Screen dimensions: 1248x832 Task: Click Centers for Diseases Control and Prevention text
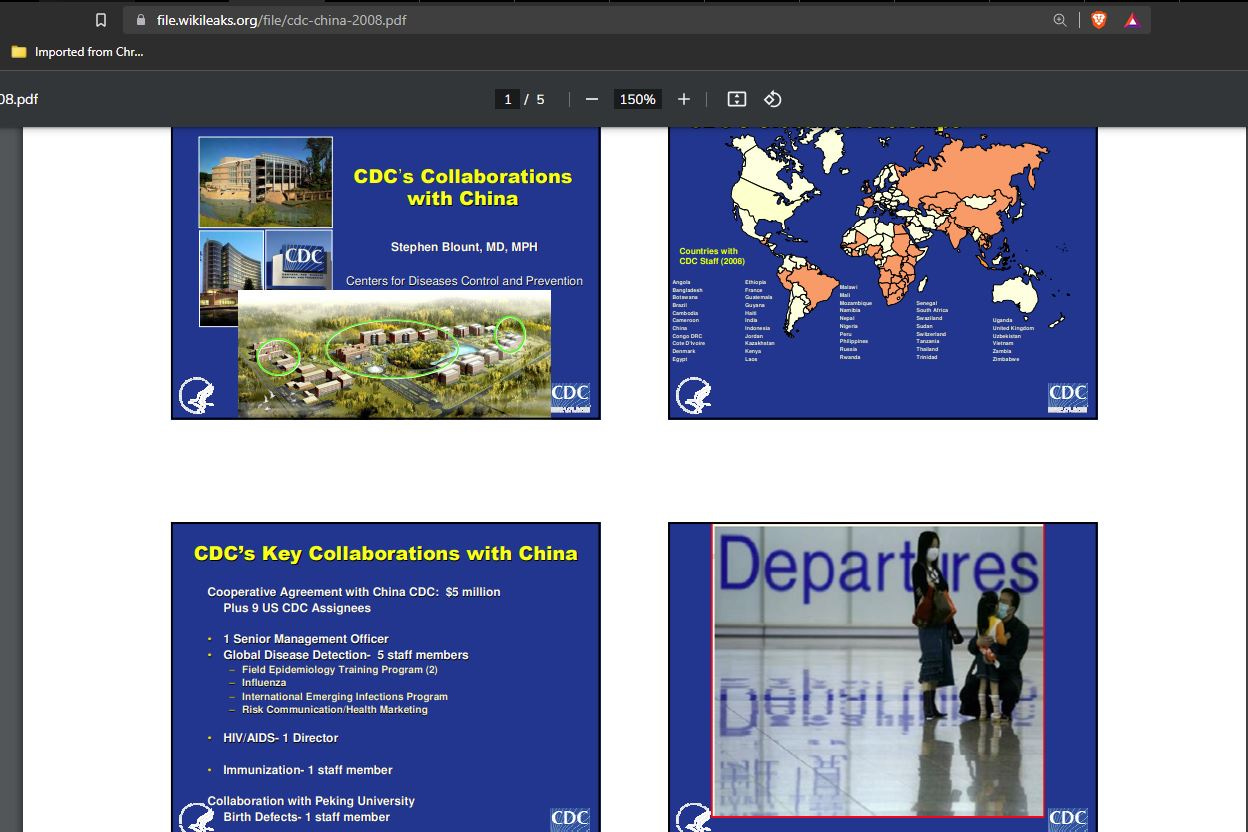point(464,281)
